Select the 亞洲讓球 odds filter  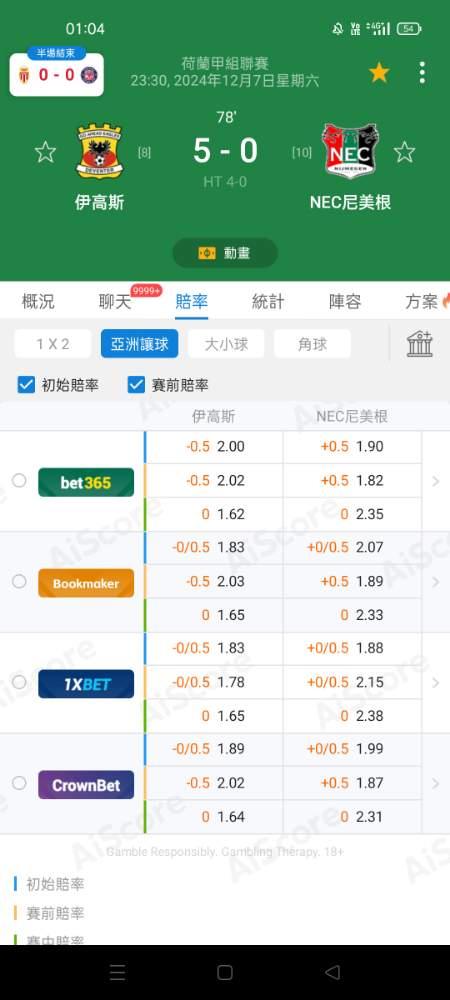point(140,344)
